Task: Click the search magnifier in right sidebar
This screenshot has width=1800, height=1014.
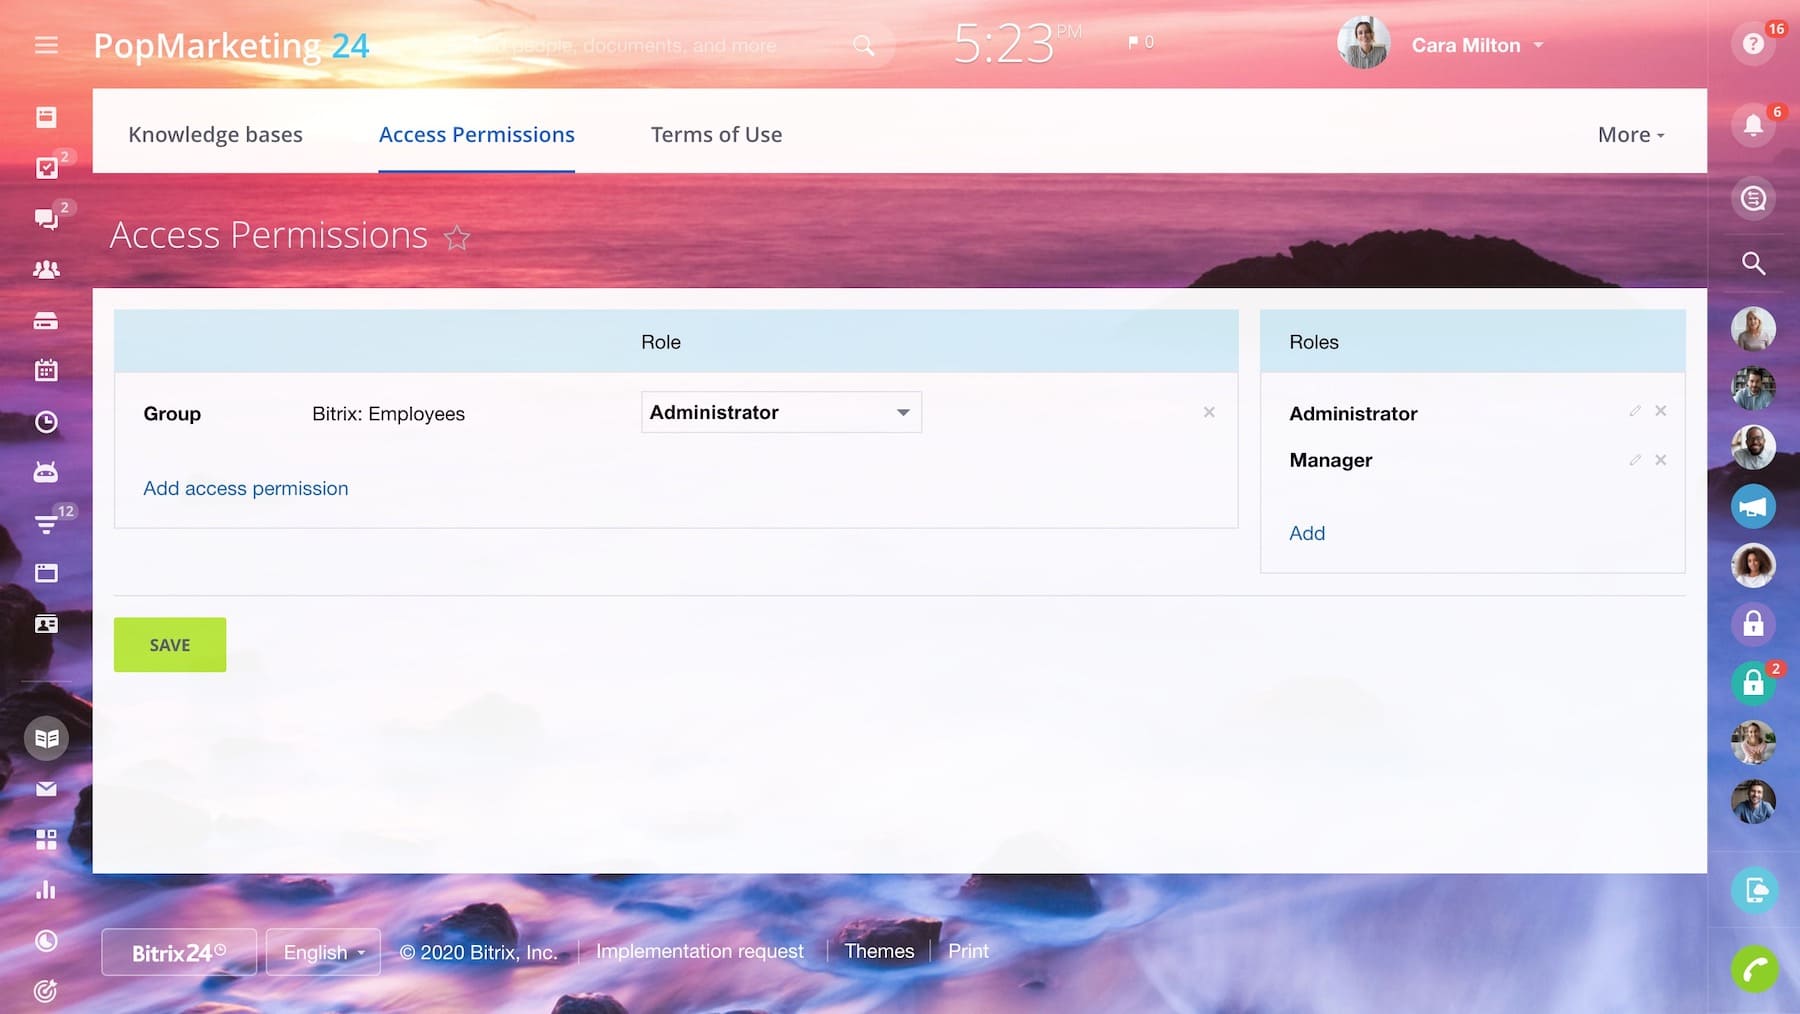Action: 1753,264
